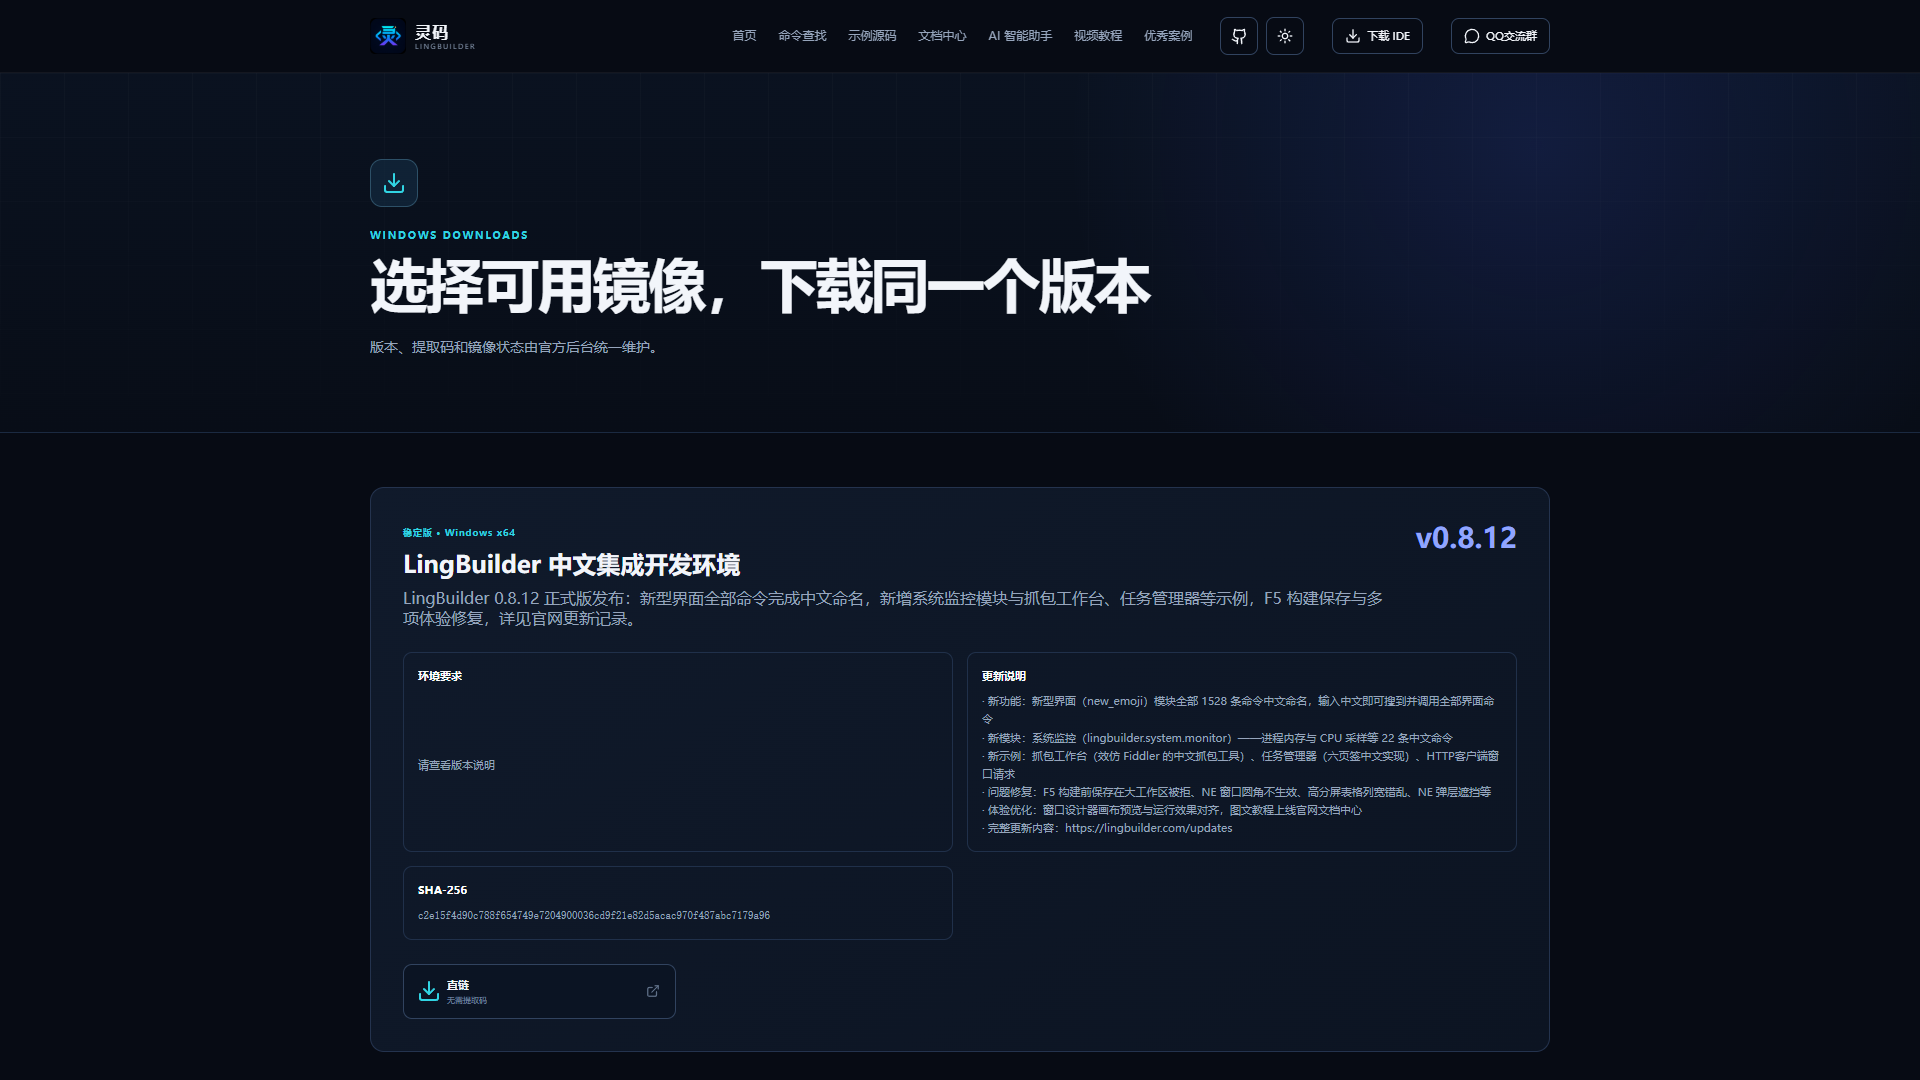Click the 更新说明 heading
The height and width of the screenshot is (1080, 1920).
click(x=1004, y=676)
